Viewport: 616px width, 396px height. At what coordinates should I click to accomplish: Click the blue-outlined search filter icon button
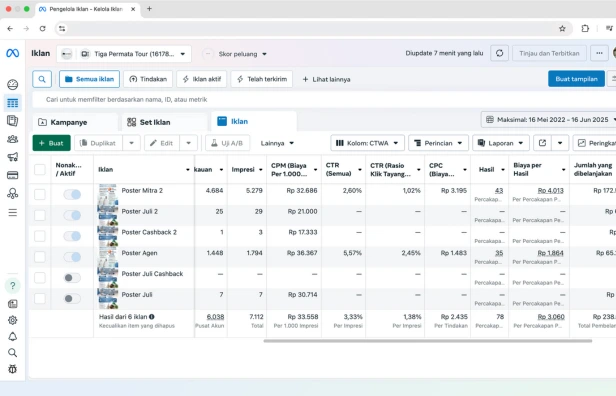pyautogui.click(x=42, y=79)
